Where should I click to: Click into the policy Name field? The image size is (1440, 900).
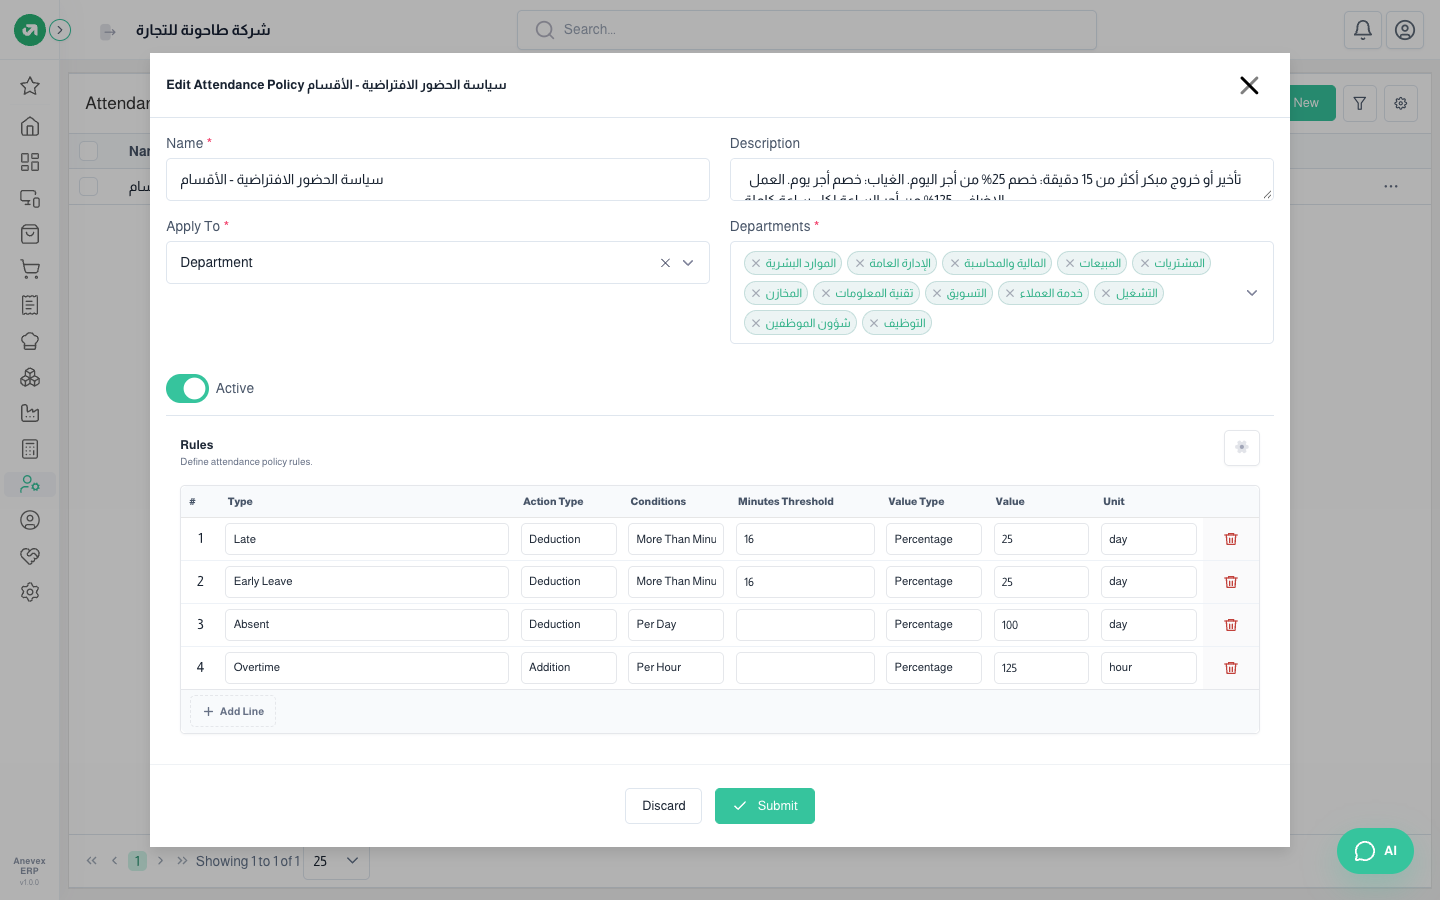[x=438, y=180]
